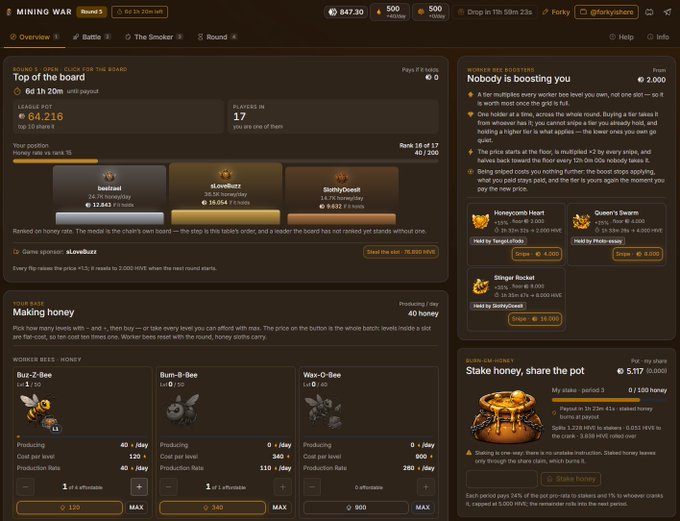Click the 6d 1h 20m left timer chip
This screenshot has width=680, height=521.
tap(140, 12)
